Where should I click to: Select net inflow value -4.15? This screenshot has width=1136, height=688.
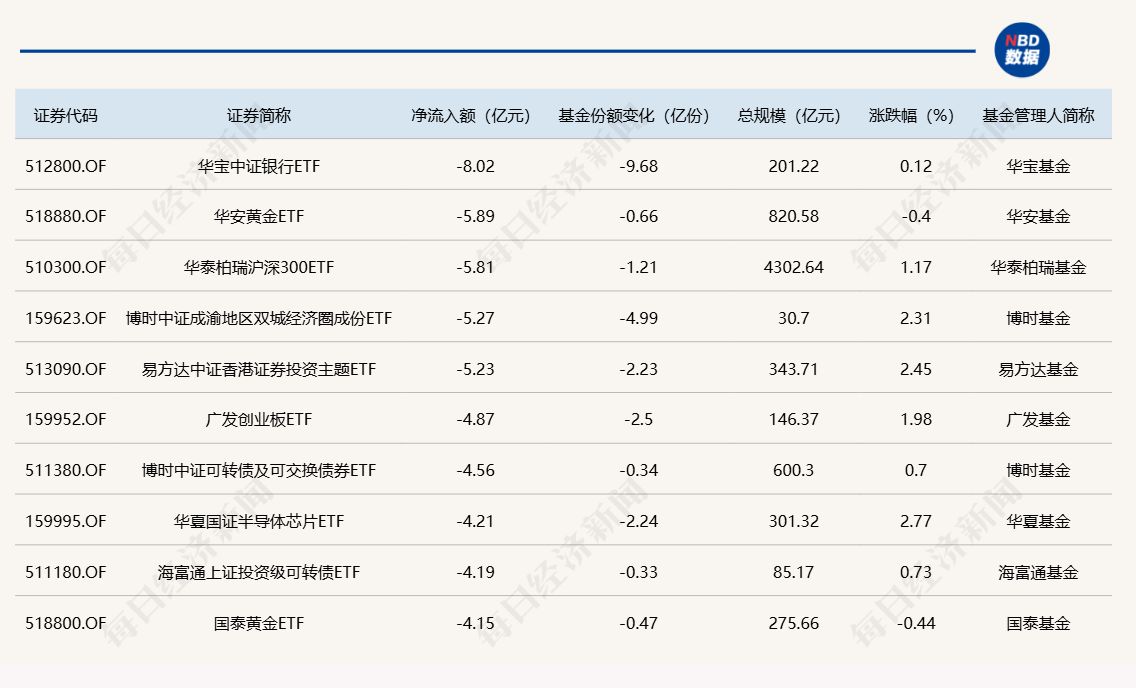[x=475, y=623]
